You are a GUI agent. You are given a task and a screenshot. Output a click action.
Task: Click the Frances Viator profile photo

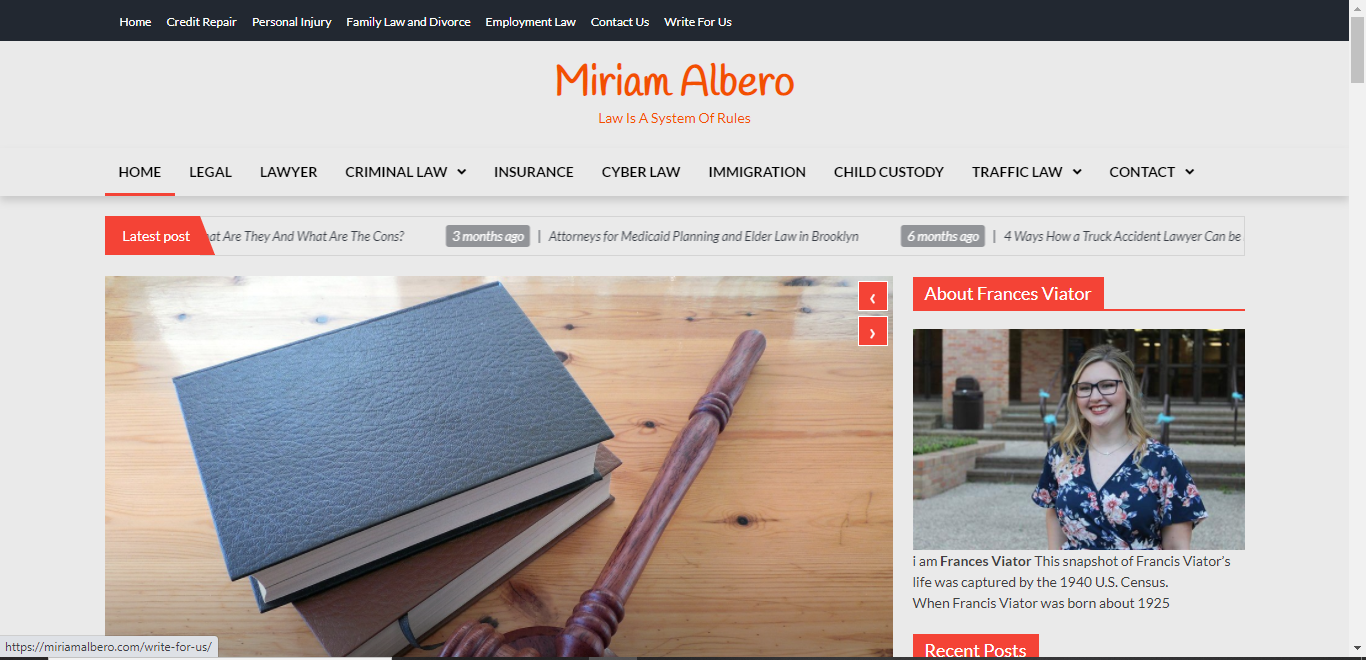[1079, 439]
